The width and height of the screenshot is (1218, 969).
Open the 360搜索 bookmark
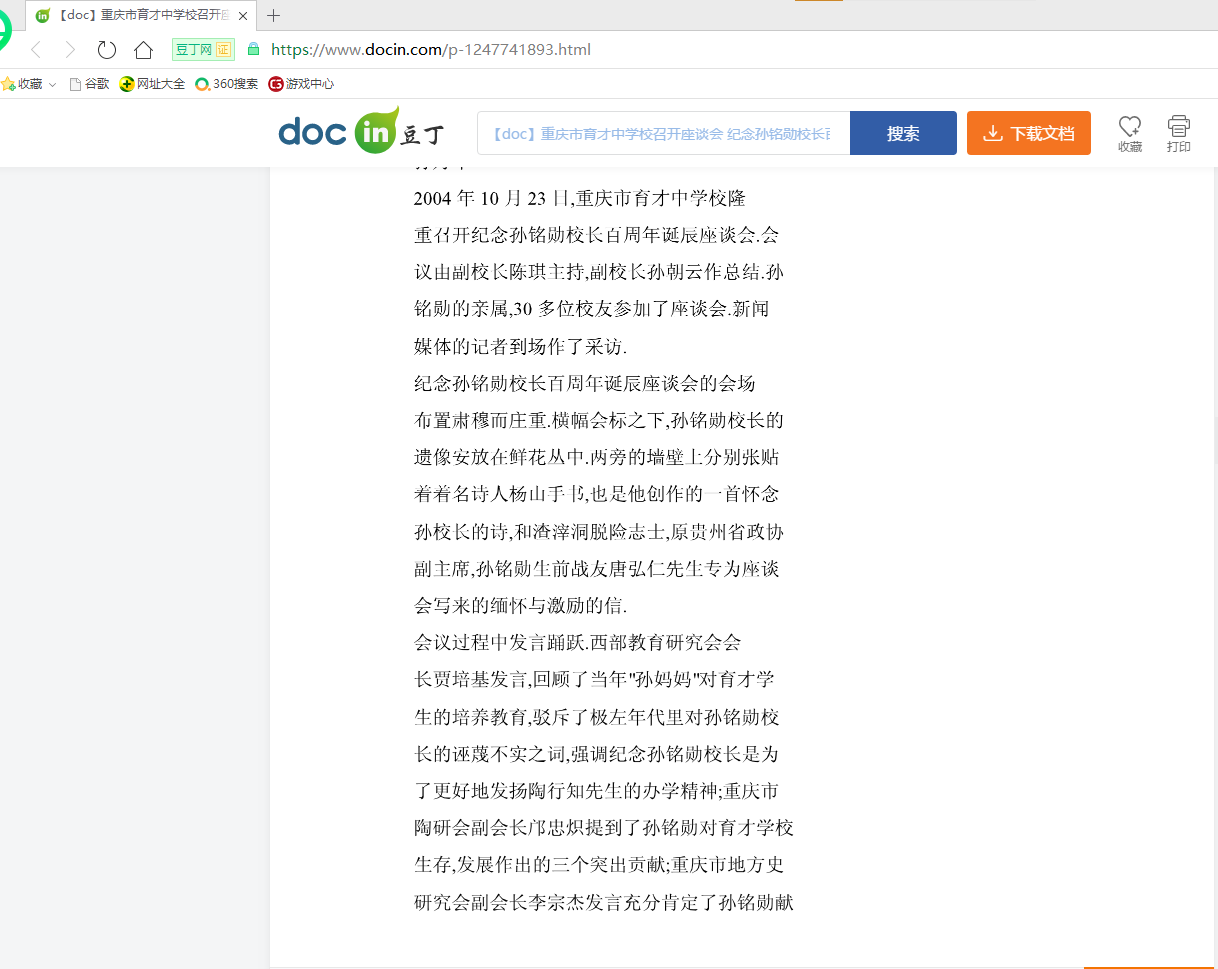tap(226, 84)
